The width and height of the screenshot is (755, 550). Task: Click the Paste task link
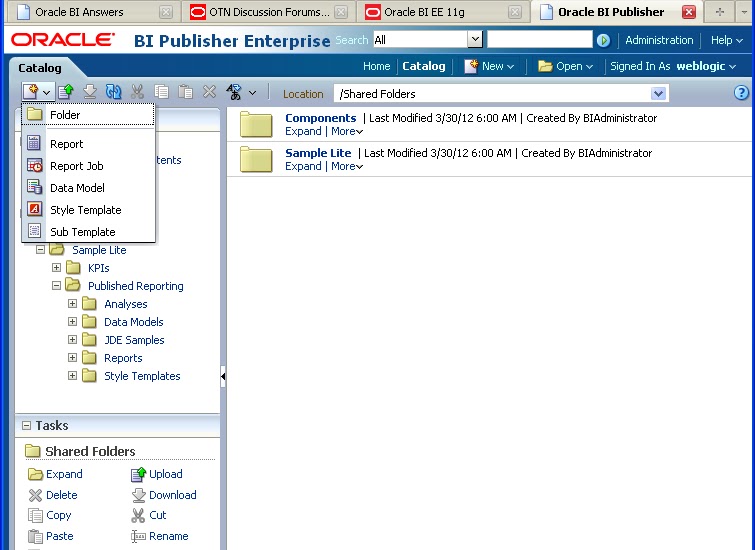pyautogui.click(x=59, y=536)
